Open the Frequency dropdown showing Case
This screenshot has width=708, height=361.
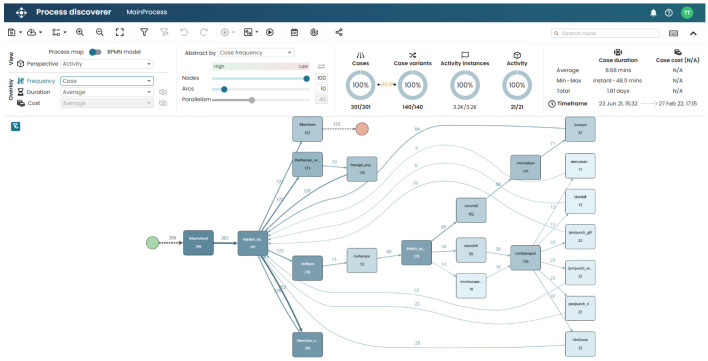[107, 81]
